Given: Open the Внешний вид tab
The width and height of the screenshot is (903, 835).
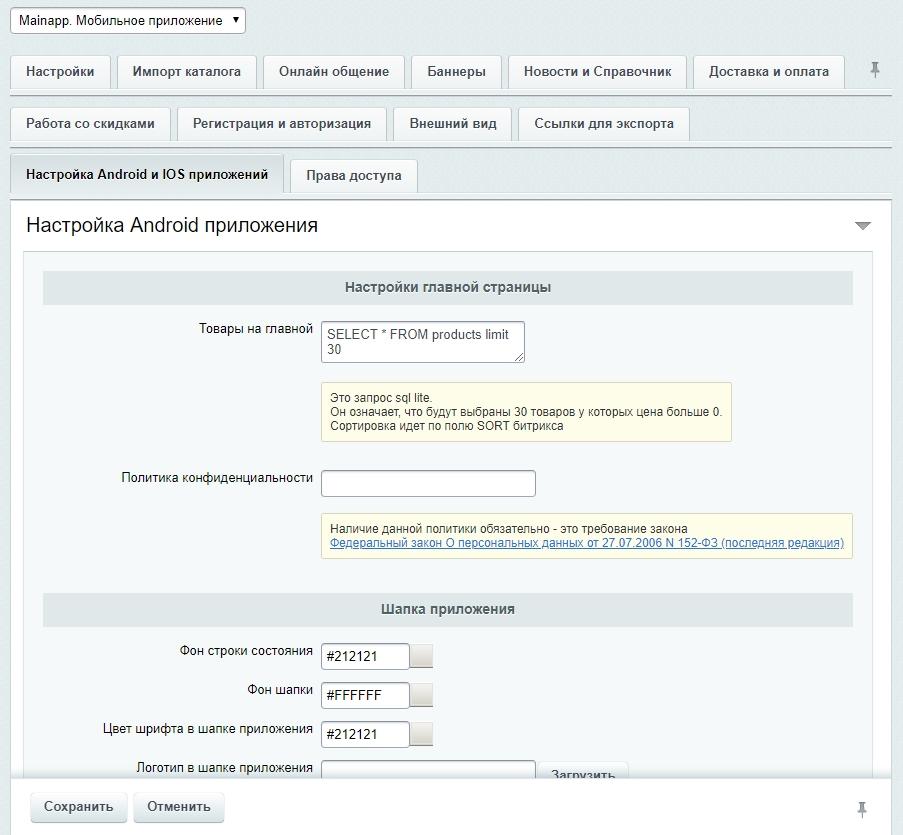Looking at the screenshot, I should pyautogui.click(x=453, y=123).
